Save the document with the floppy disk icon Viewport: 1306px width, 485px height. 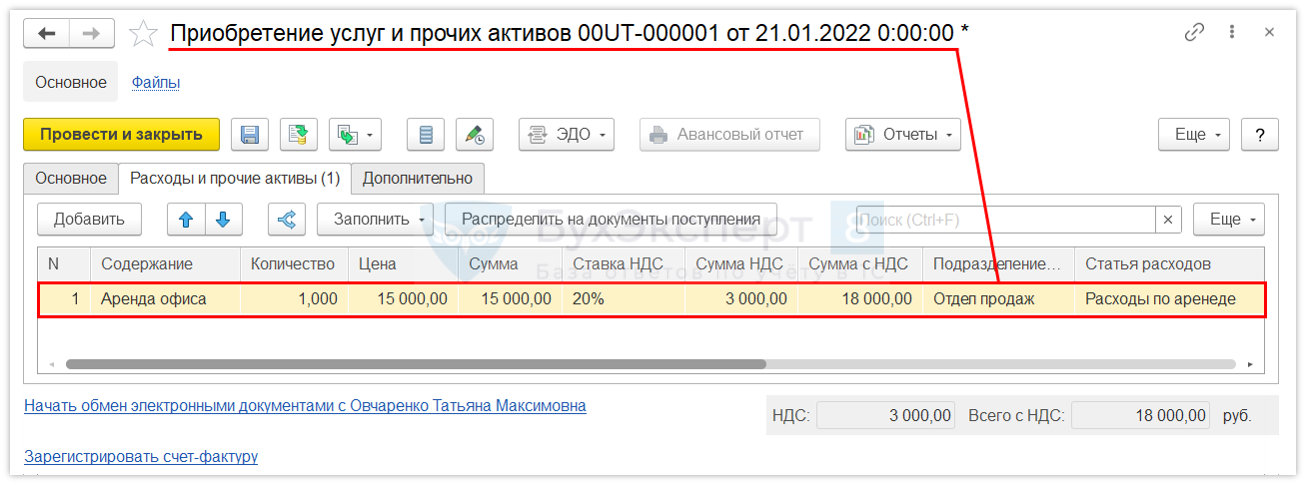tap(250, 134)
